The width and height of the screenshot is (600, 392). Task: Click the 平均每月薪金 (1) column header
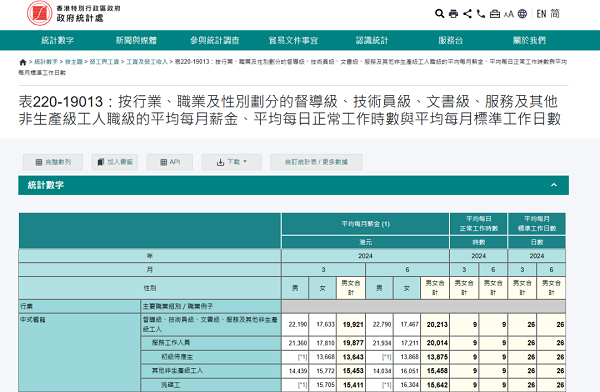[365, 224]
